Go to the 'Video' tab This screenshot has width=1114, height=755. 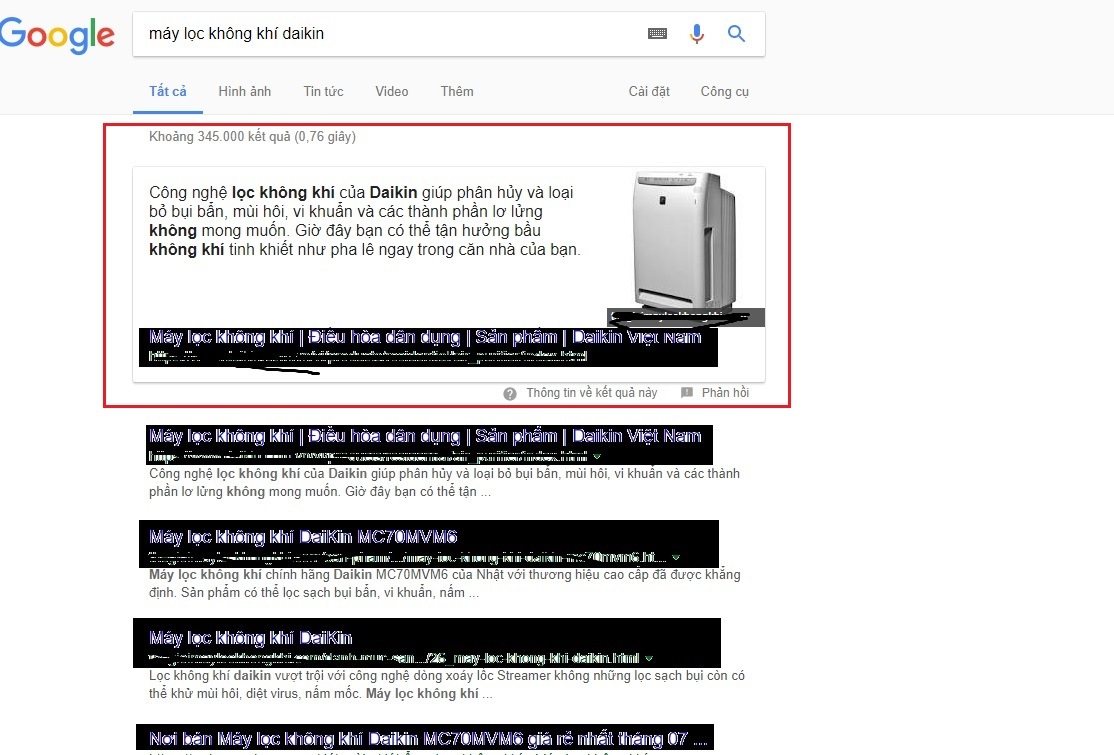tap(391, 92)
